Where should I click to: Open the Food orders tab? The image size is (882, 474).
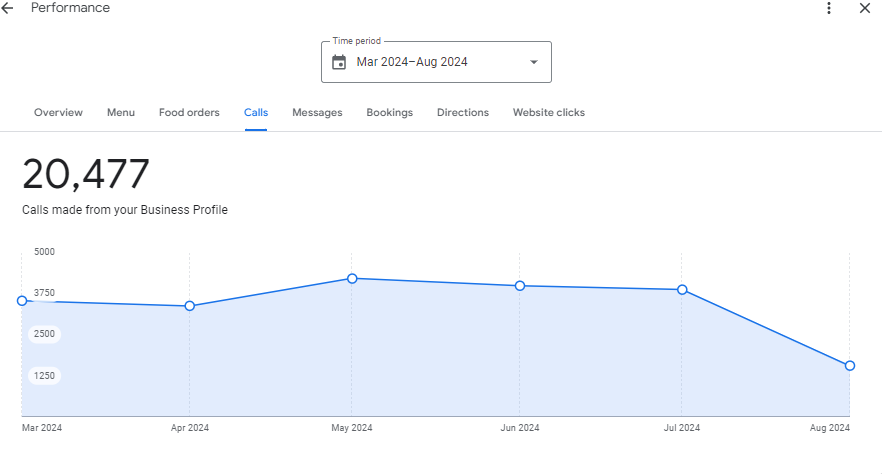point(189,113)
